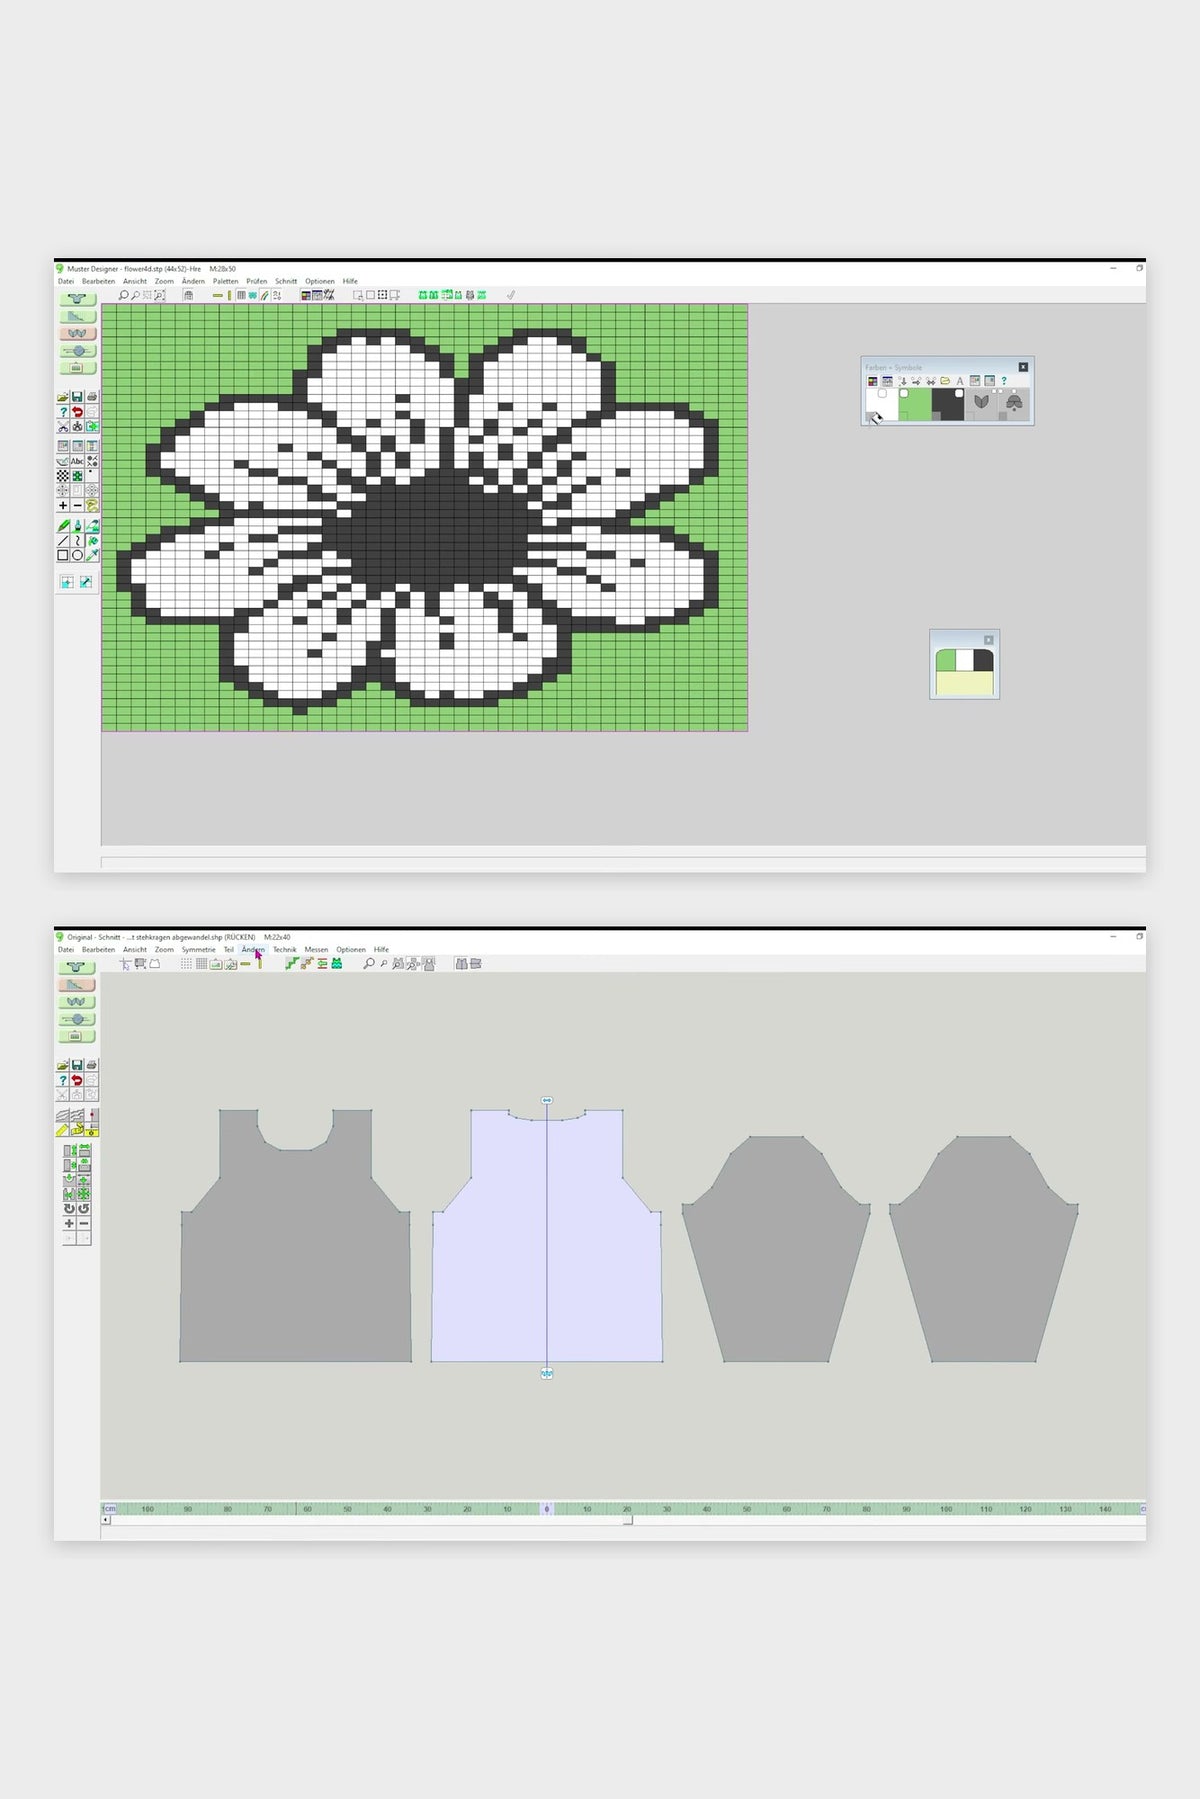The image size is (1200, 1799).
Task: Open file icon in Muster Designer toolbar
Action: (63, 397)
